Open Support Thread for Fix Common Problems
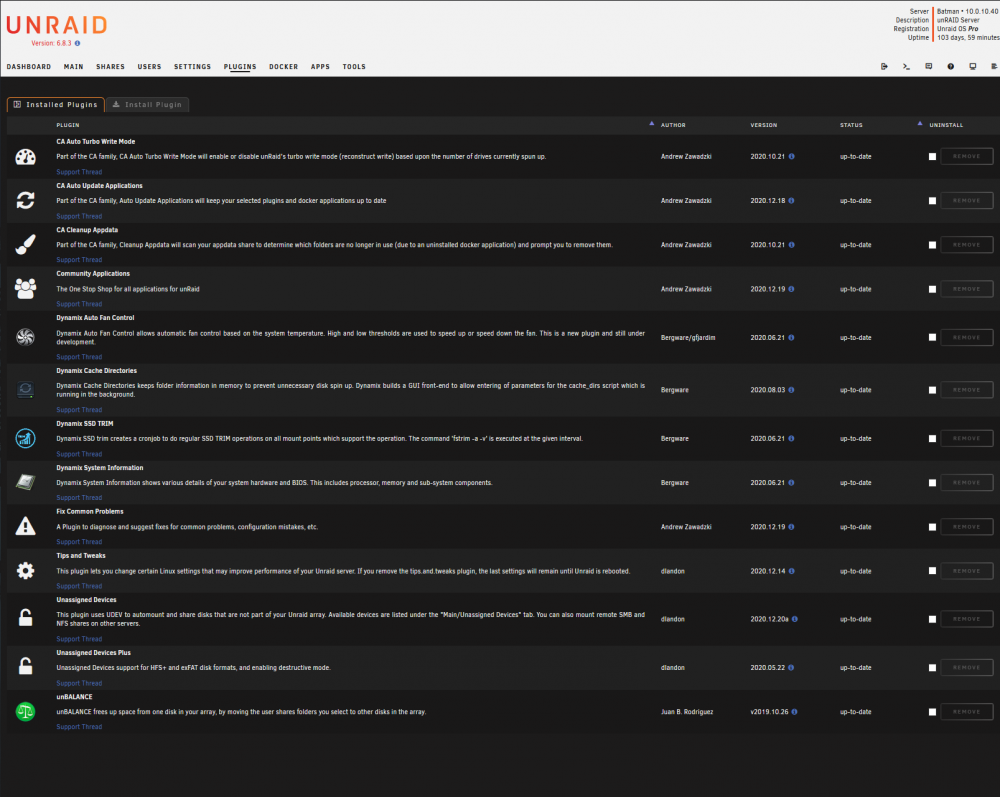 (79, 542)
